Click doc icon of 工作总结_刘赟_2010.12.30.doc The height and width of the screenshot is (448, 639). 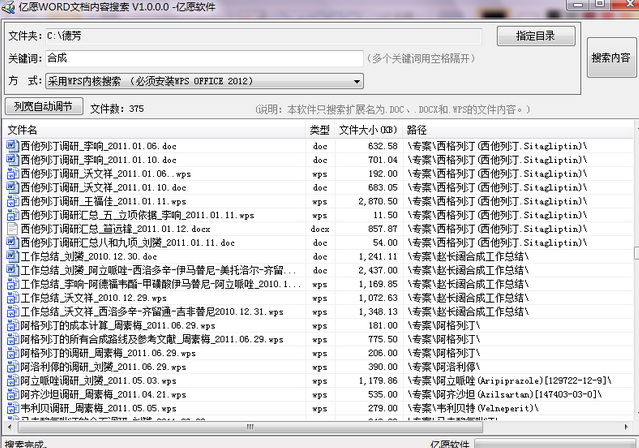(13, 256)
